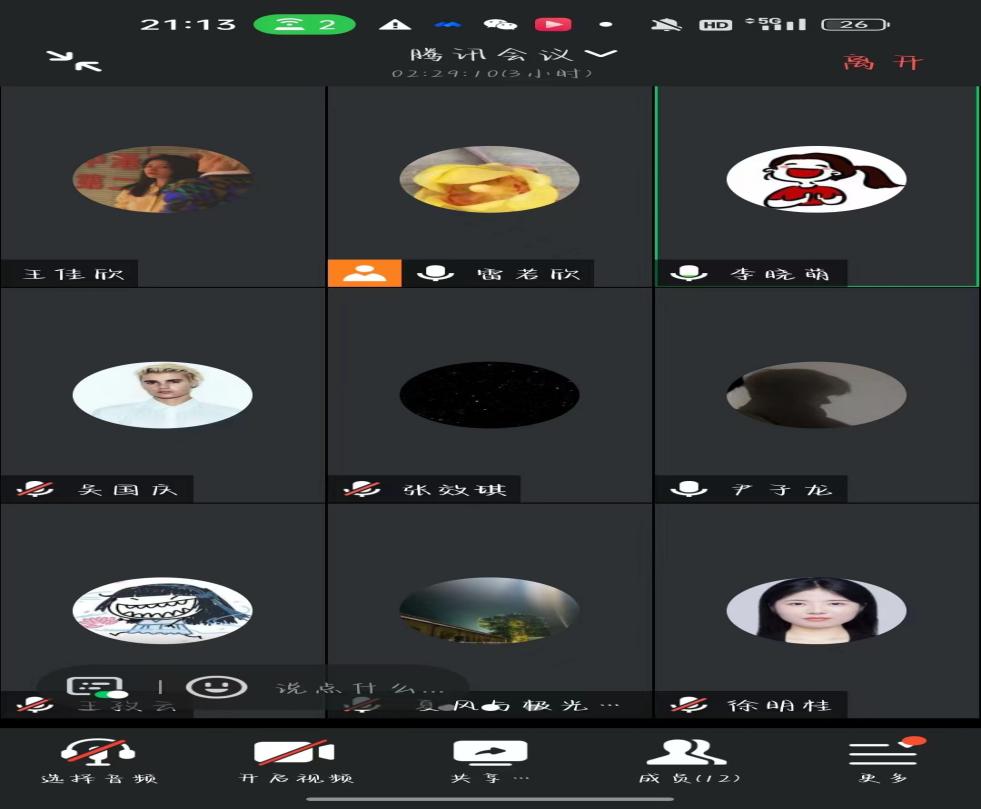The width and height of the screenshot is (981, 809).
Task: Click the name label 王佳欣
Action: click(x=73, y=274)
